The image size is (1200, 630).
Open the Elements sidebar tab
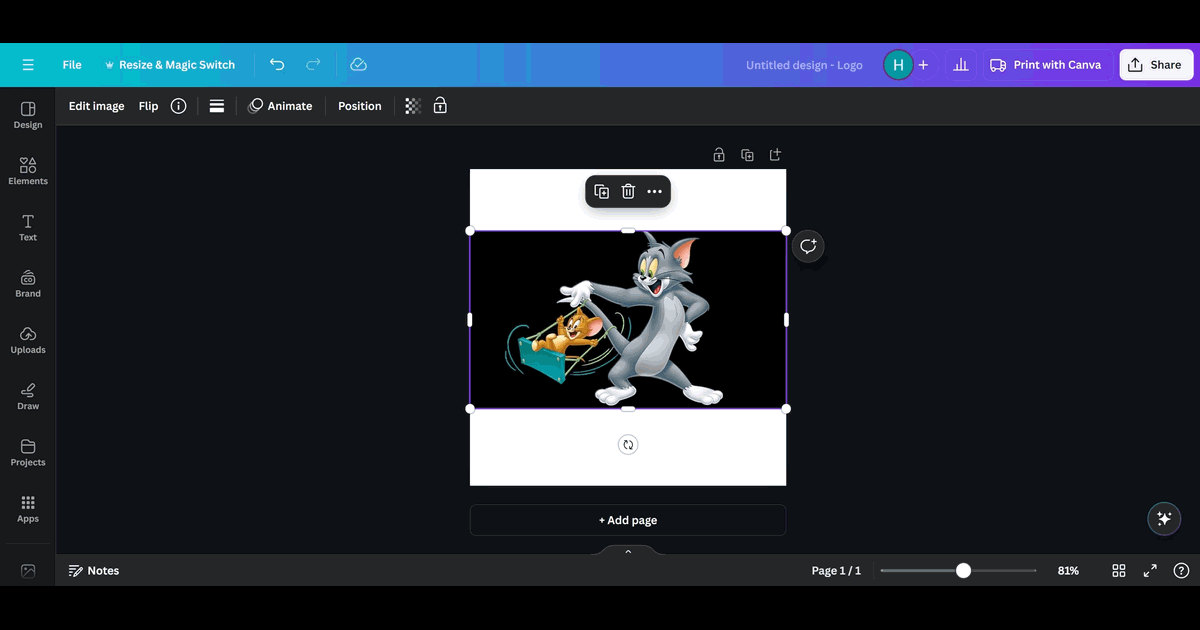coord(28,171)
